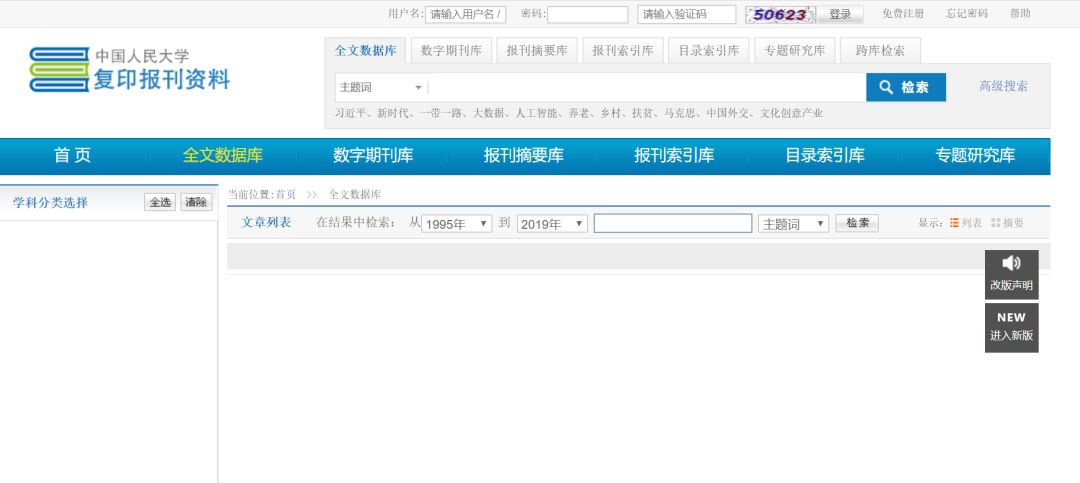This screenshot has width=1080, height=483.
Task: Click the 免费注册 link
Action: click(x=903, y=14)
